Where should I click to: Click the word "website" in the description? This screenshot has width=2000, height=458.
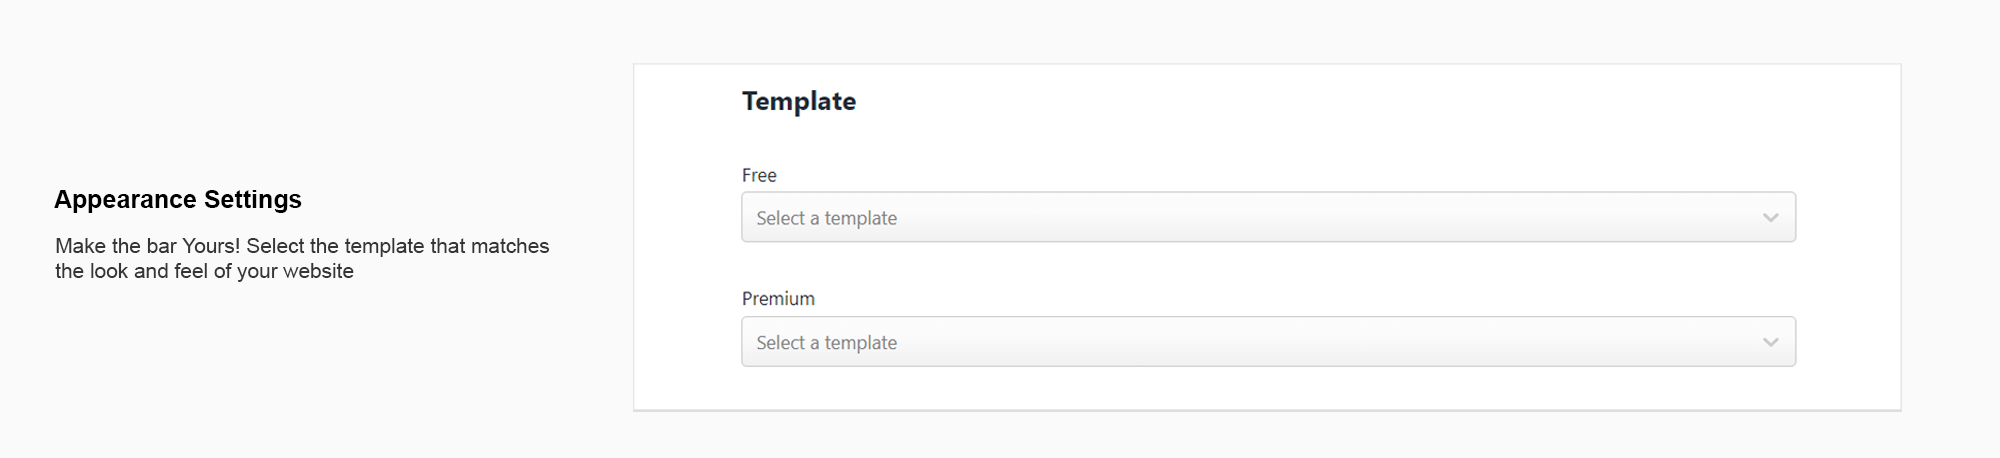[x=318, y=271]
